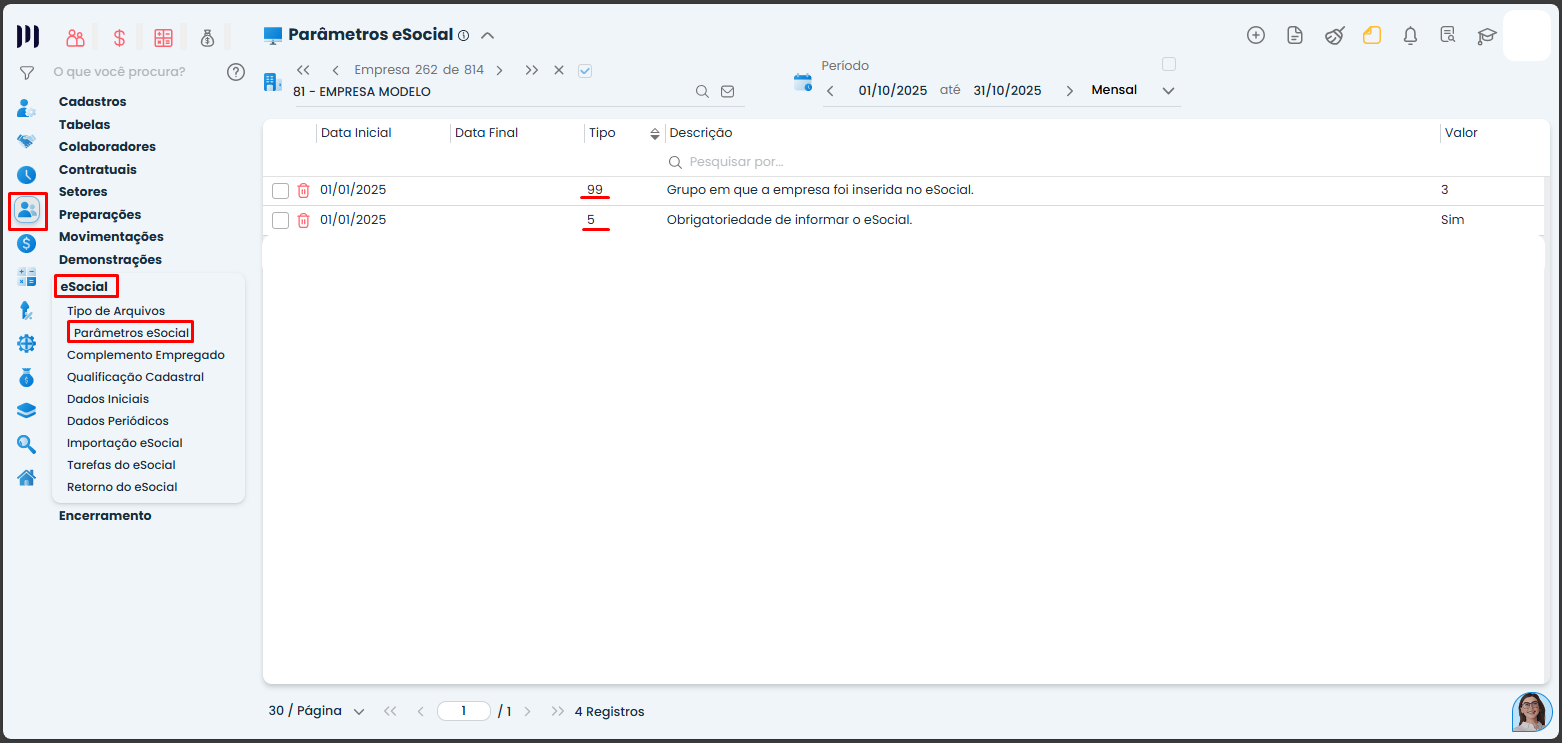The image size is (1562, 743).
Task: Open the red calculator shortcut at top
Action: (163, 38)
